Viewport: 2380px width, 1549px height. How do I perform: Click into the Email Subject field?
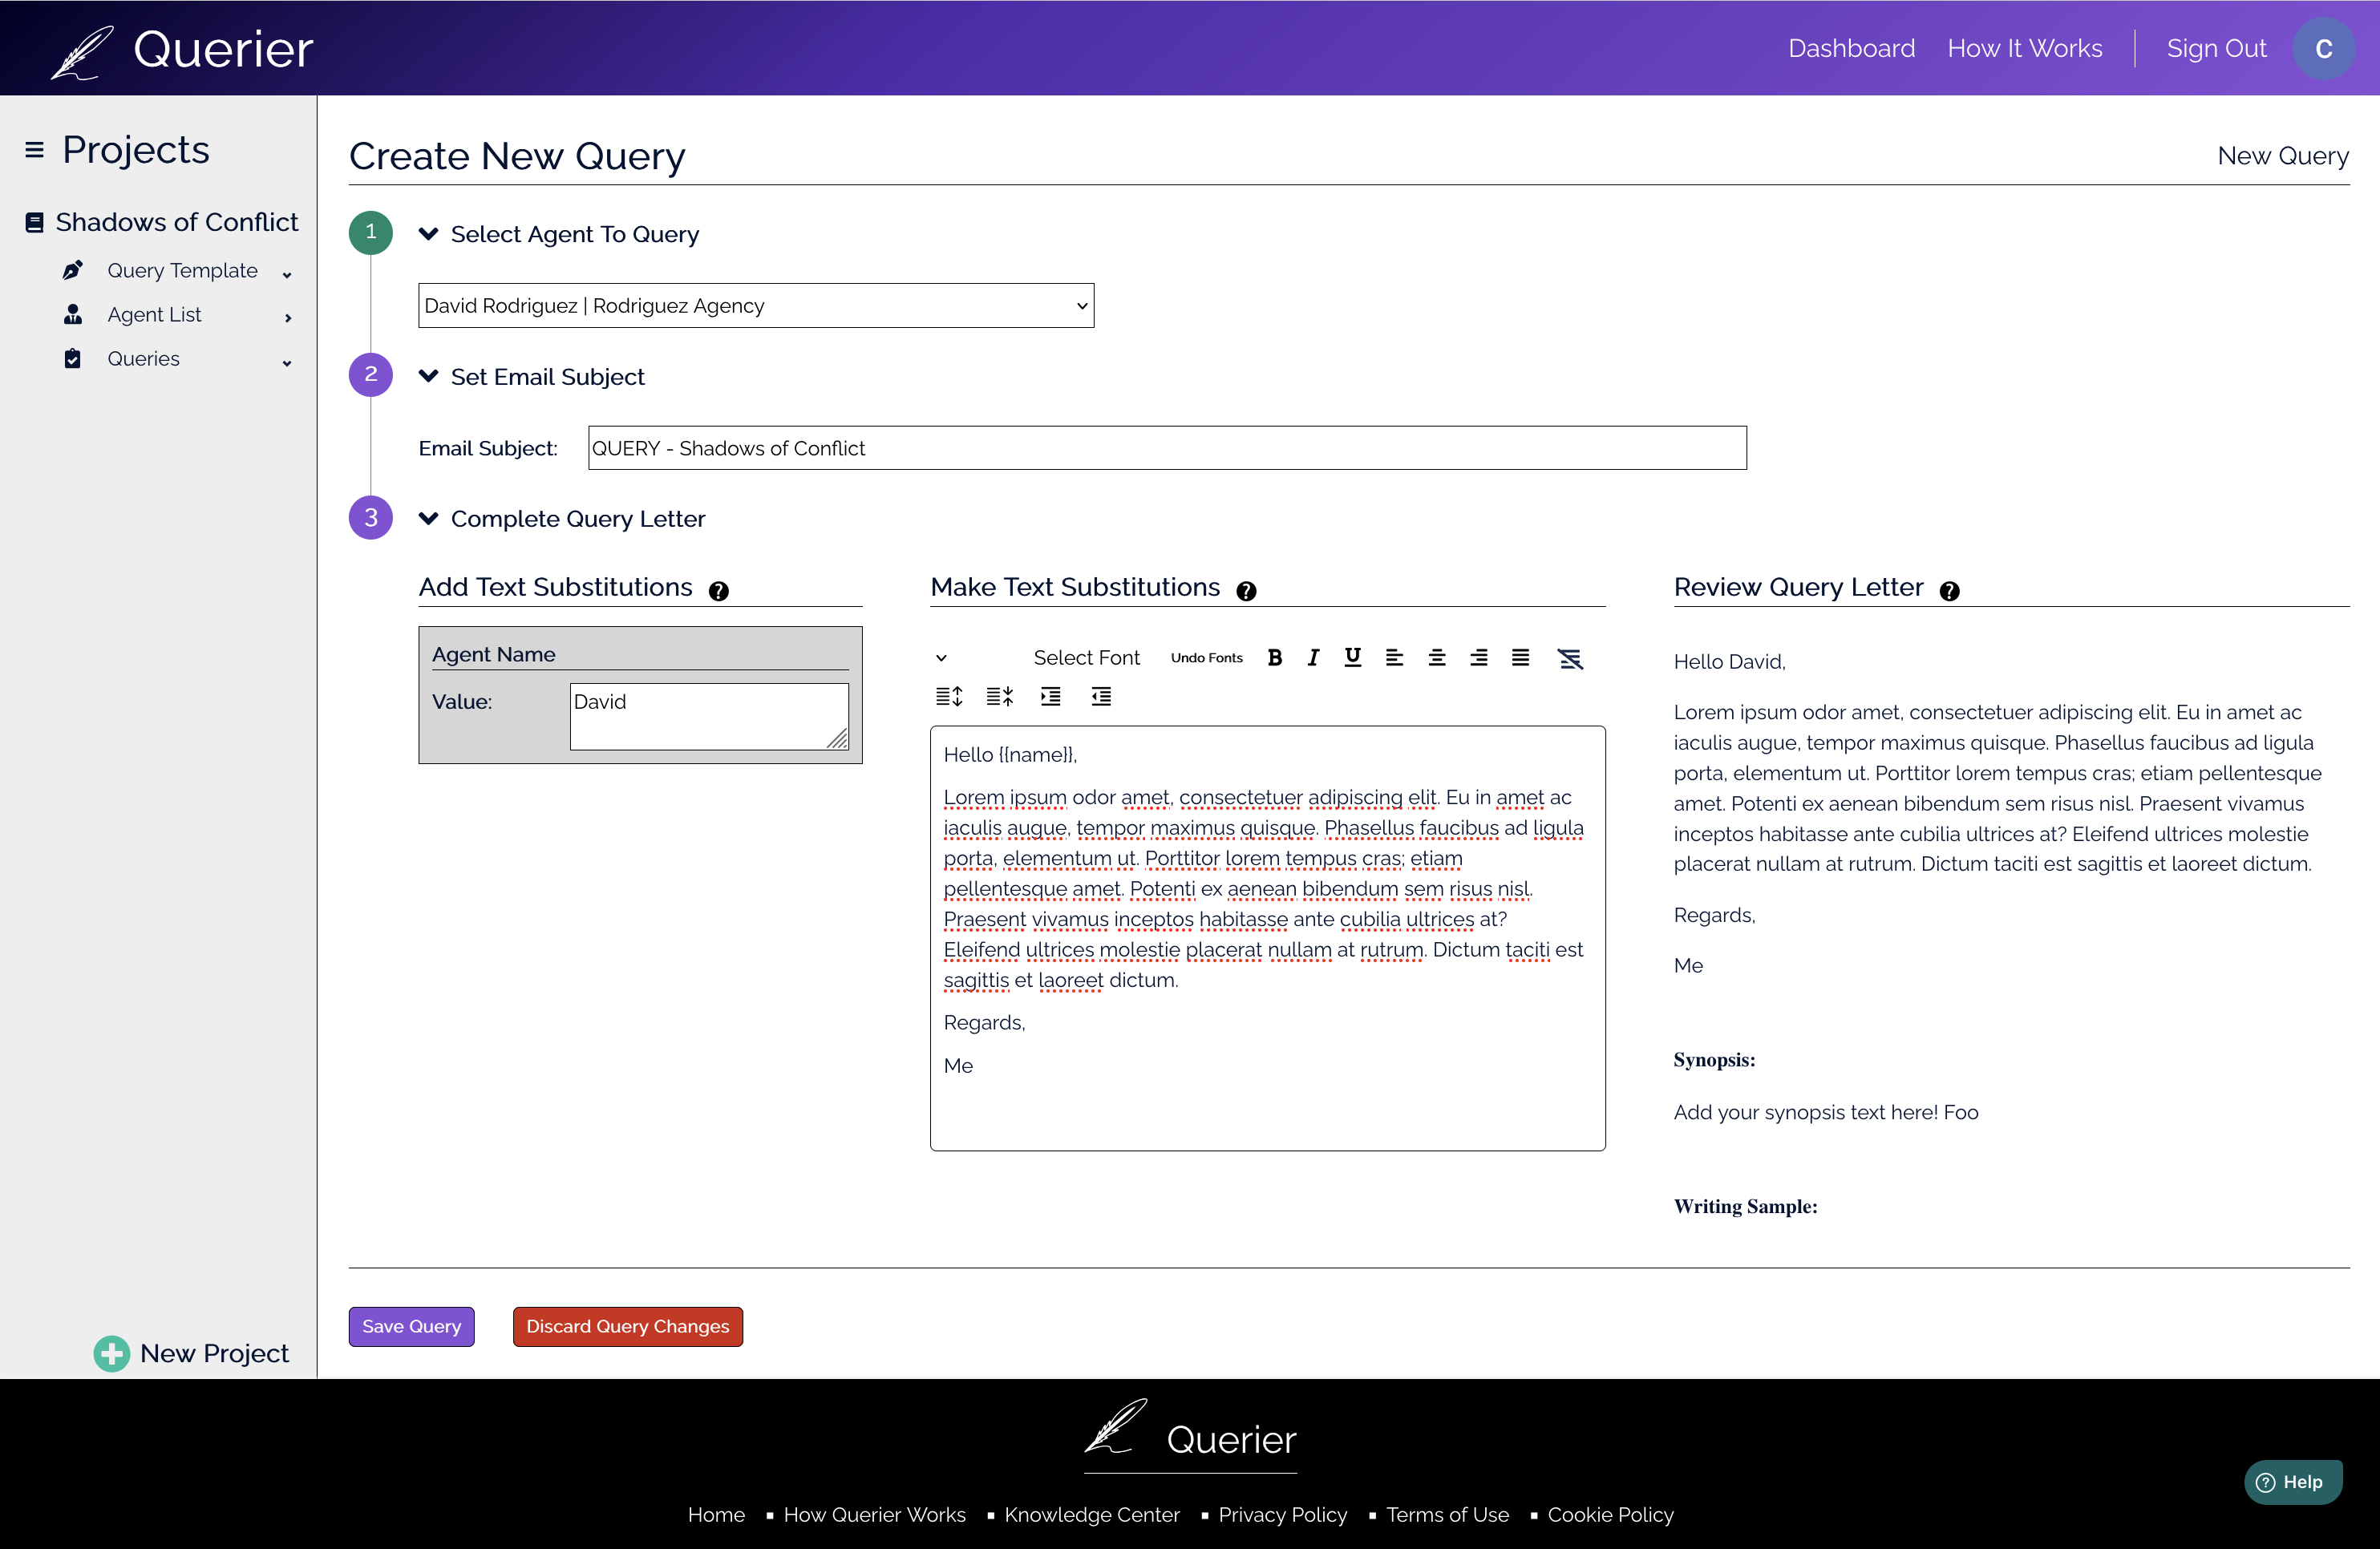click(1166, 448)
